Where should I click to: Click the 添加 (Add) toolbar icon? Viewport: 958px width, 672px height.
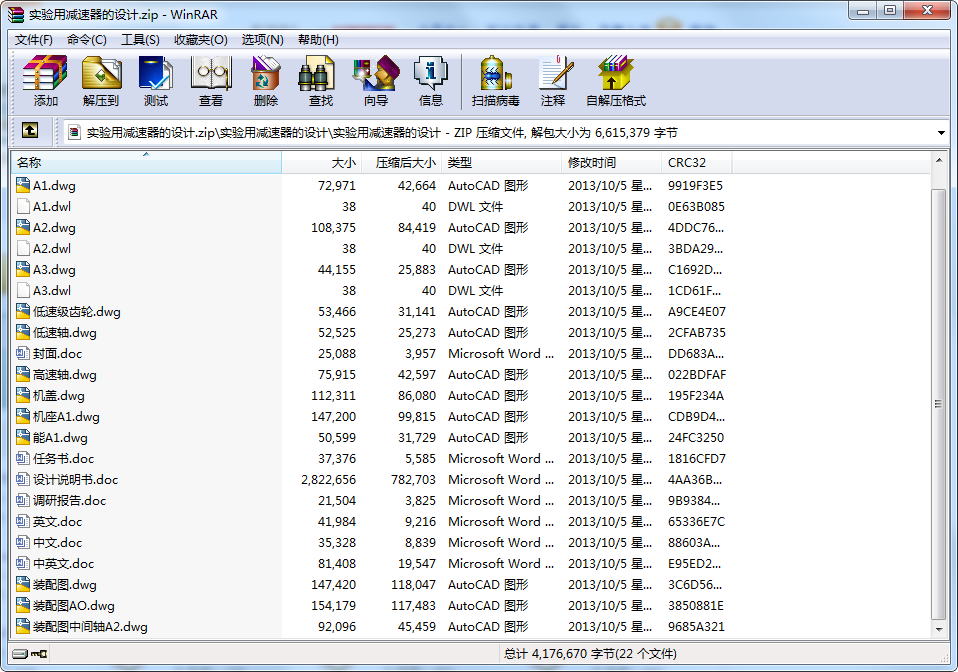pos(45,80)
